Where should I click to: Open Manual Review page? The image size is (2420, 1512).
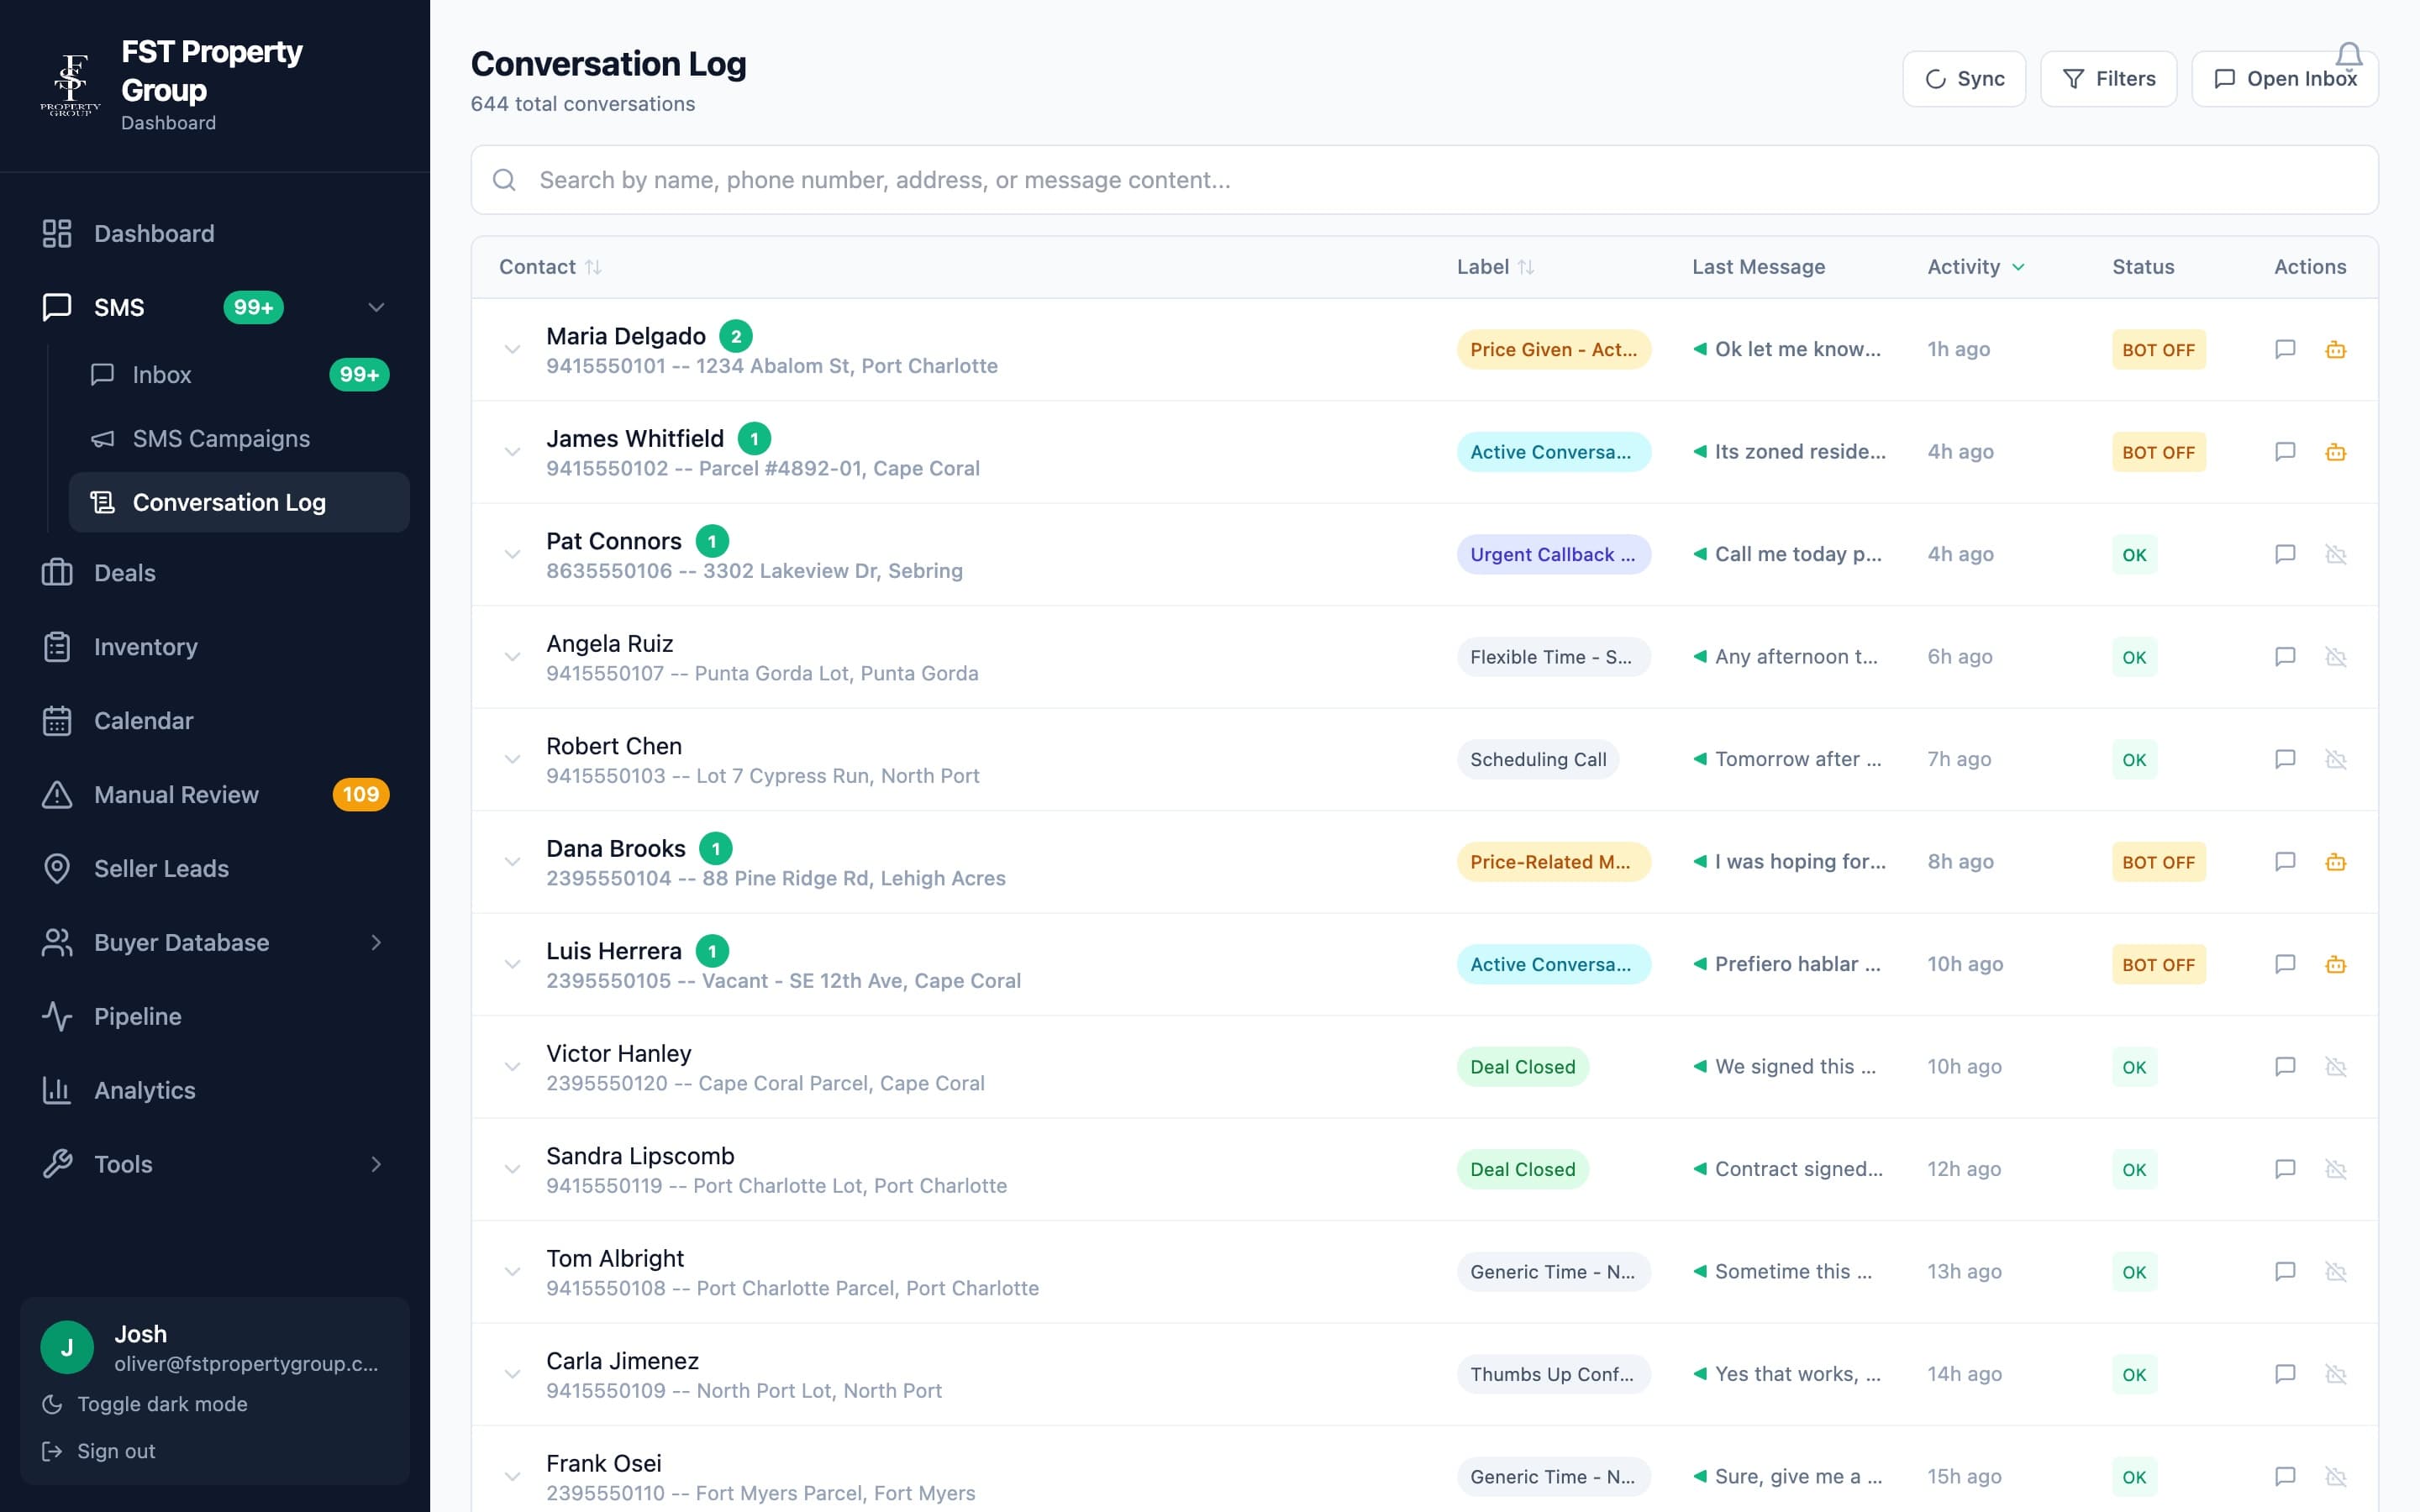(x=215, y=795)
